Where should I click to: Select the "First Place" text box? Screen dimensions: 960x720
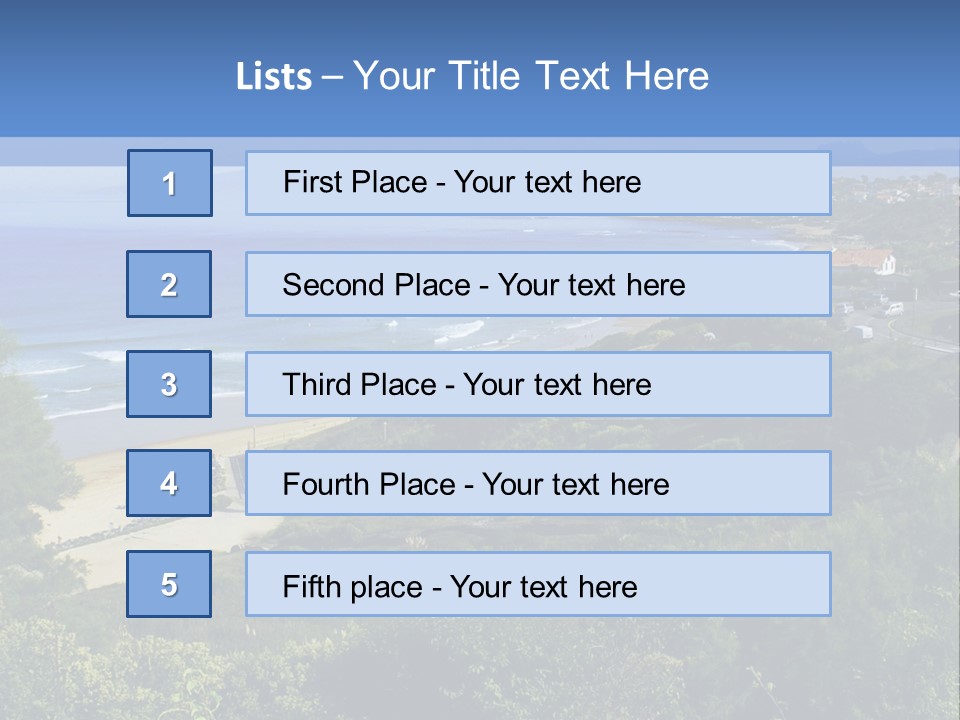click(x=538, y=183)
